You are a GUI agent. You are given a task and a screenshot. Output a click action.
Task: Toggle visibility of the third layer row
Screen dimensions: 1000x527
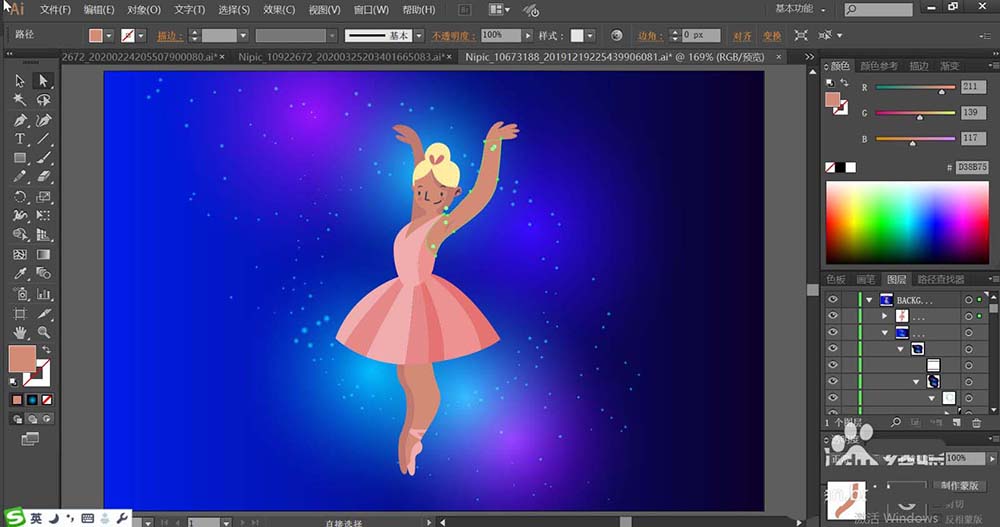click(832, 332)
